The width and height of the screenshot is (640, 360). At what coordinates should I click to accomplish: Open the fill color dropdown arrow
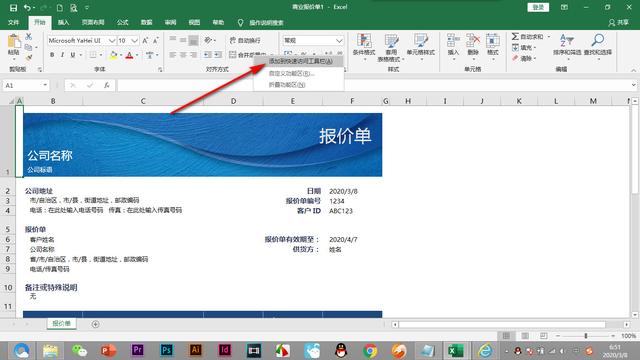click(121, 55)
